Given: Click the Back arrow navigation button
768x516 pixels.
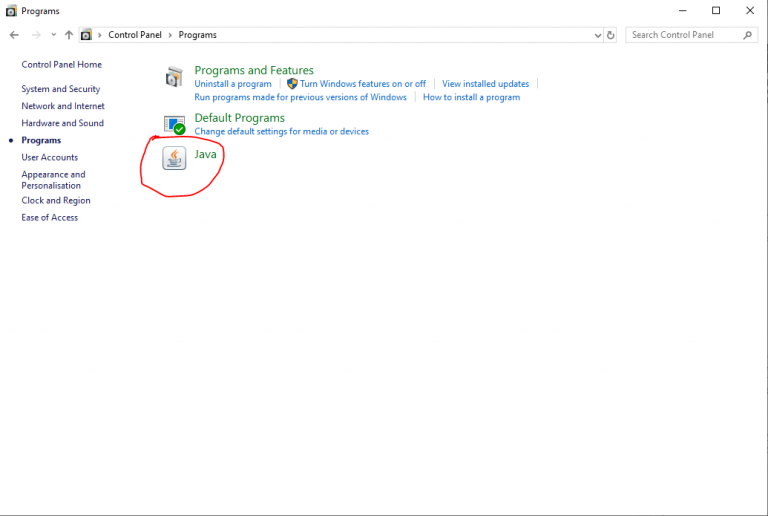Looking at the screenshot, I should [x=14, y=35].
